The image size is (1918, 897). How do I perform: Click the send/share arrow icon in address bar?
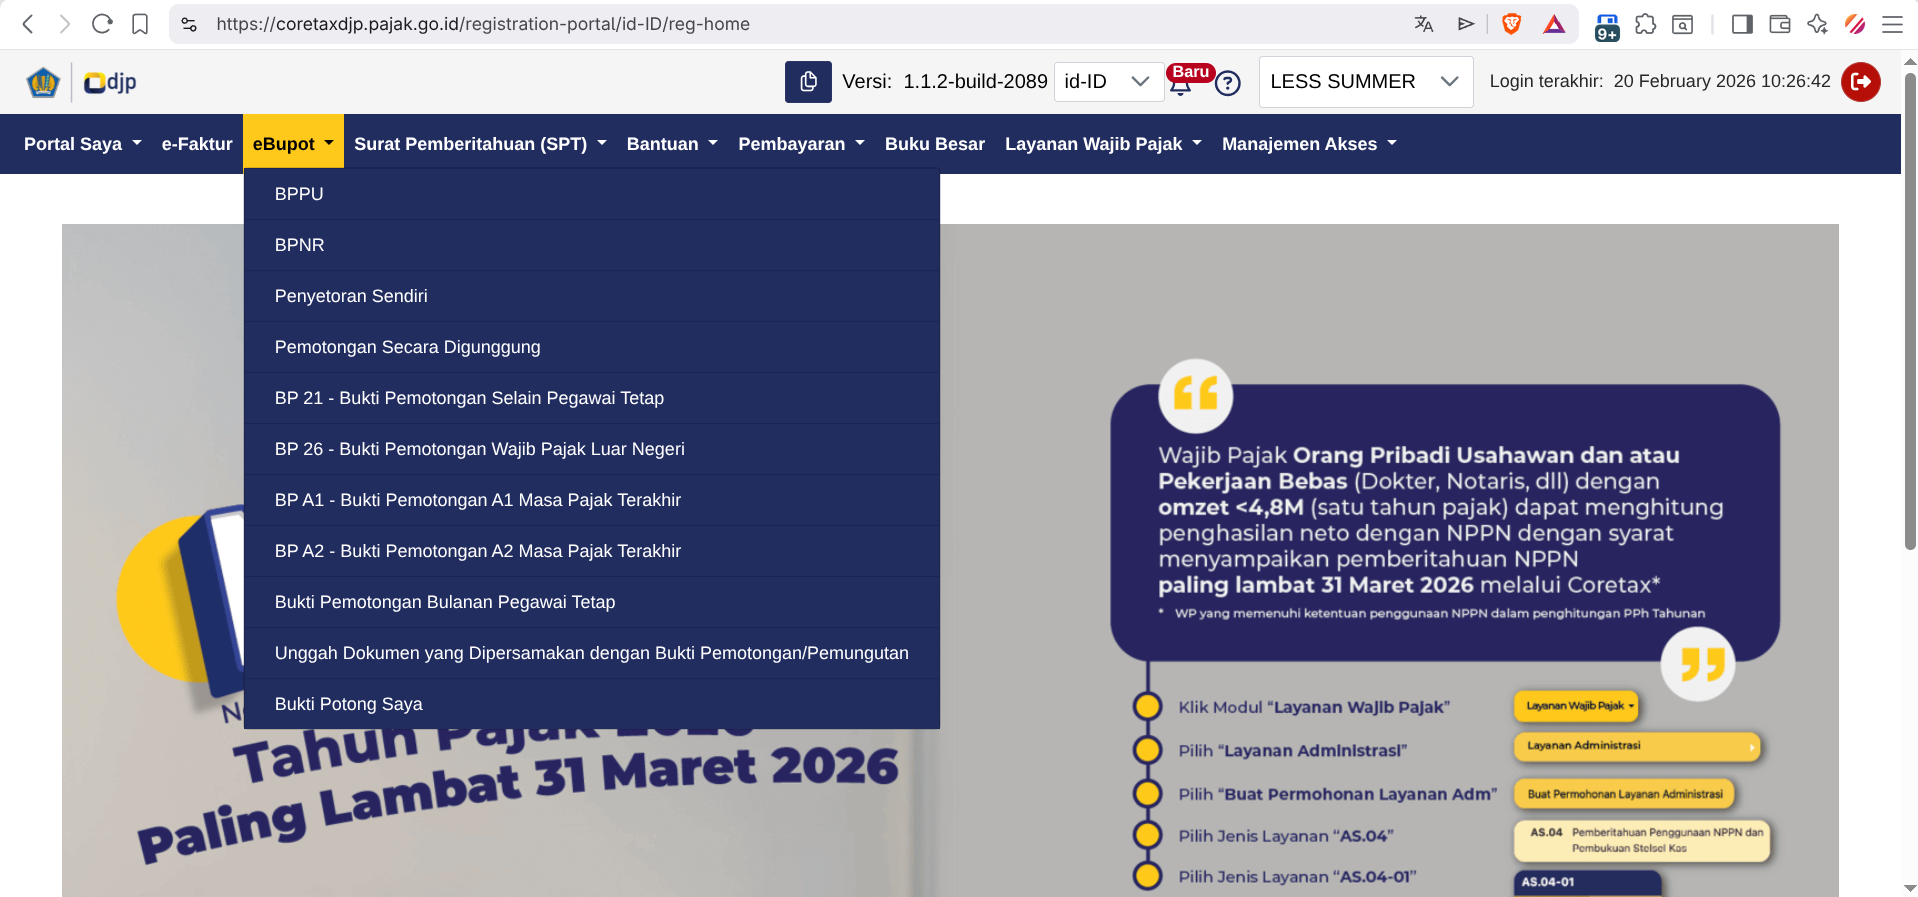pos(1466,24)
